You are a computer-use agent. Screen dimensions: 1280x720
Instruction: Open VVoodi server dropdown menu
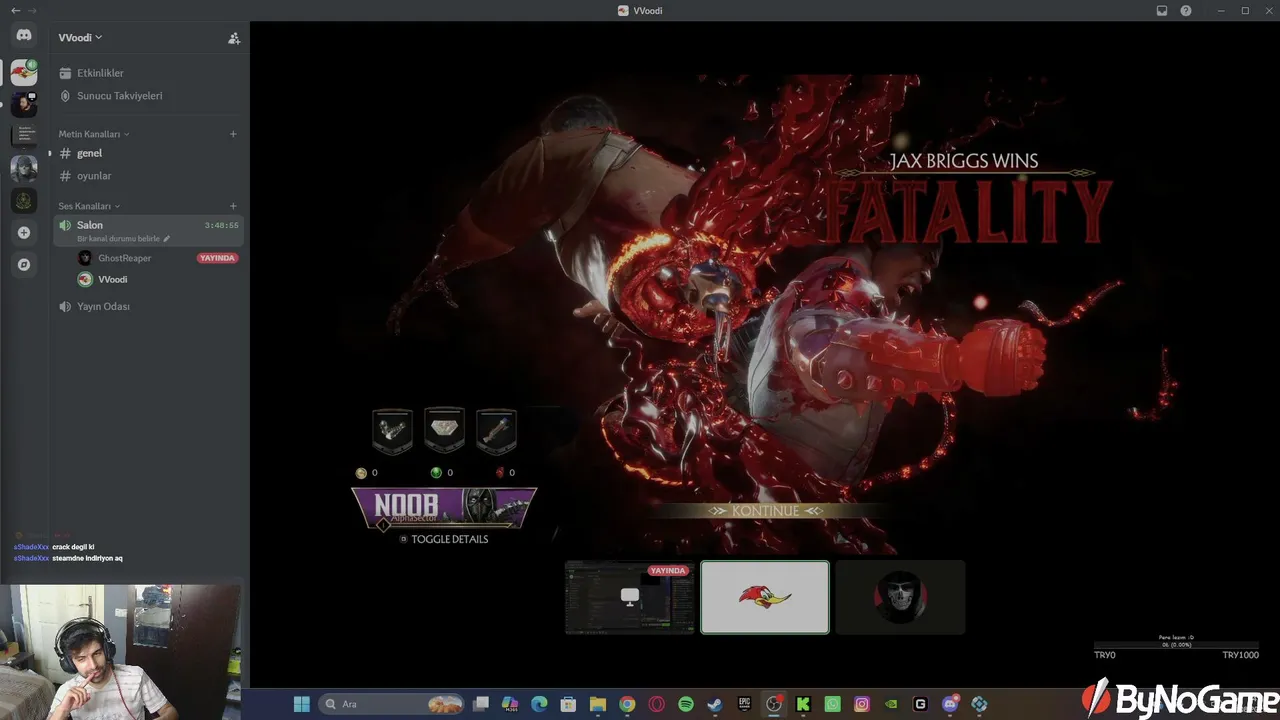coord(81,38)
